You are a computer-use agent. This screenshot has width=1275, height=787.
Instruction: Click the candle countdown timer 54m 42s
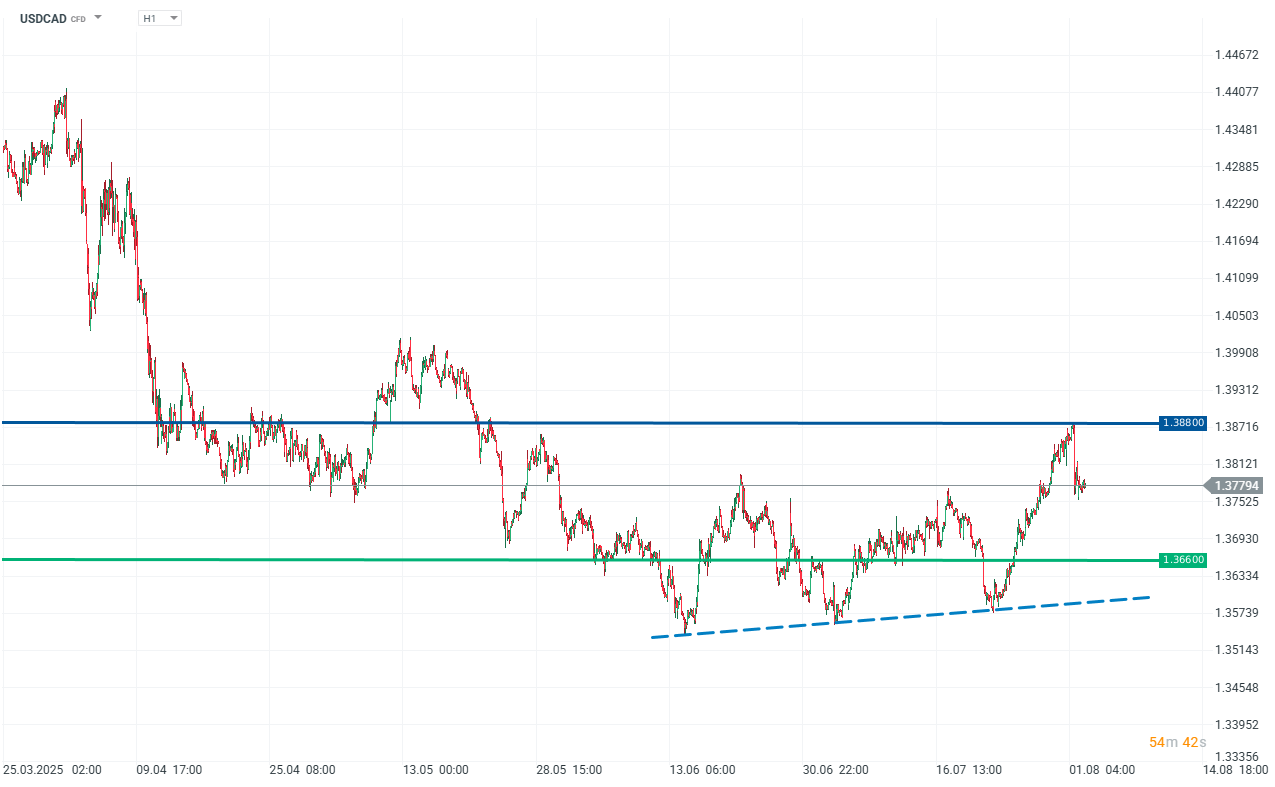tap(1177, 742)
